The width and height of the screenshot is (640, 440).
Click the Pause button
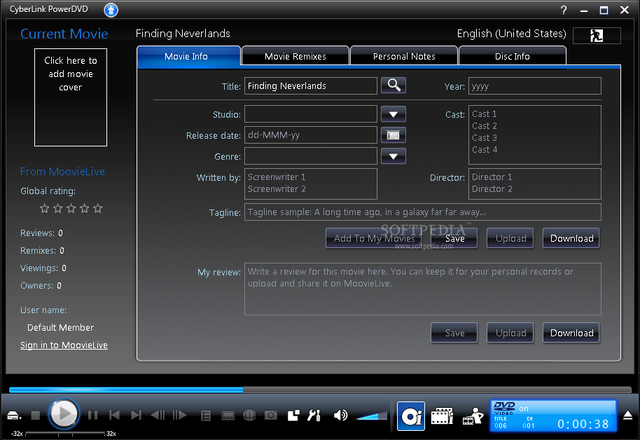point(93,416)
